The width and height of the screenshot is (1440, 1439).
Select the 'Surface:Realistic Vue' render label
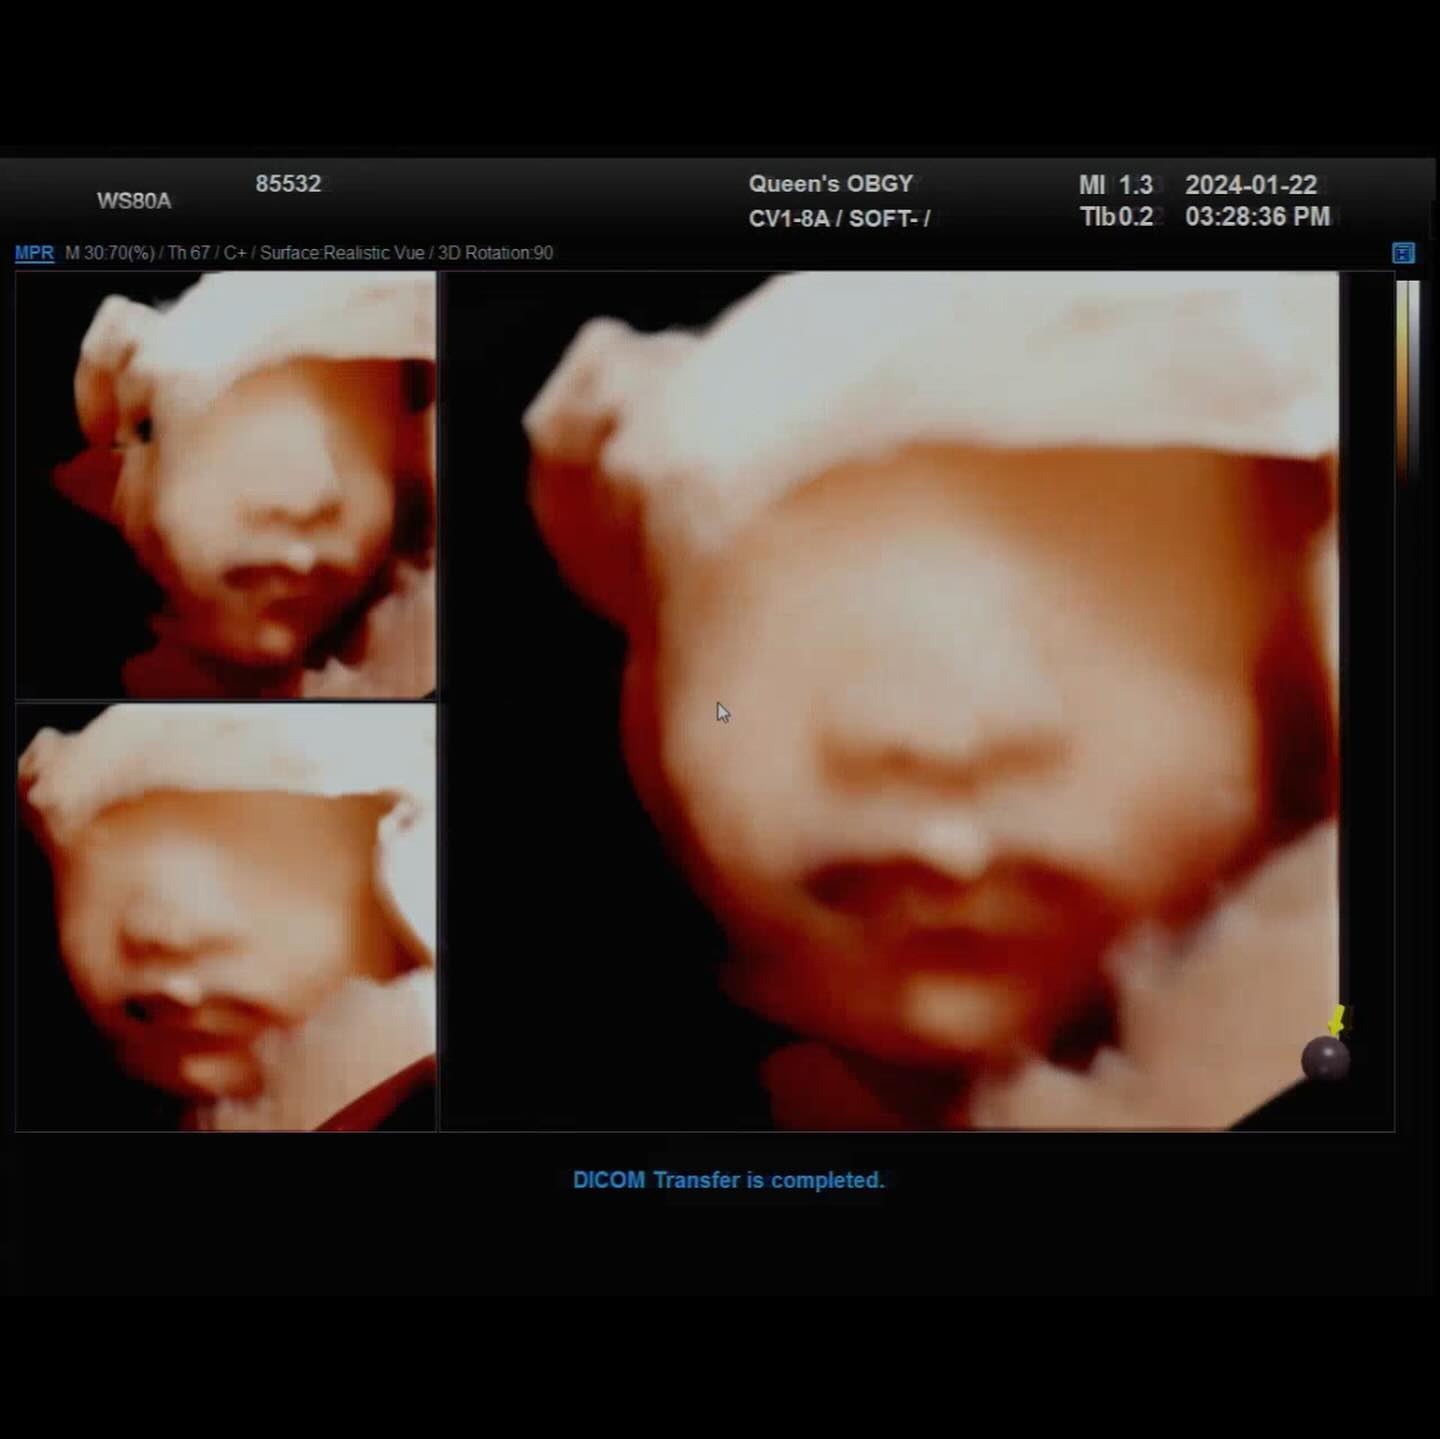pos(342,253)
